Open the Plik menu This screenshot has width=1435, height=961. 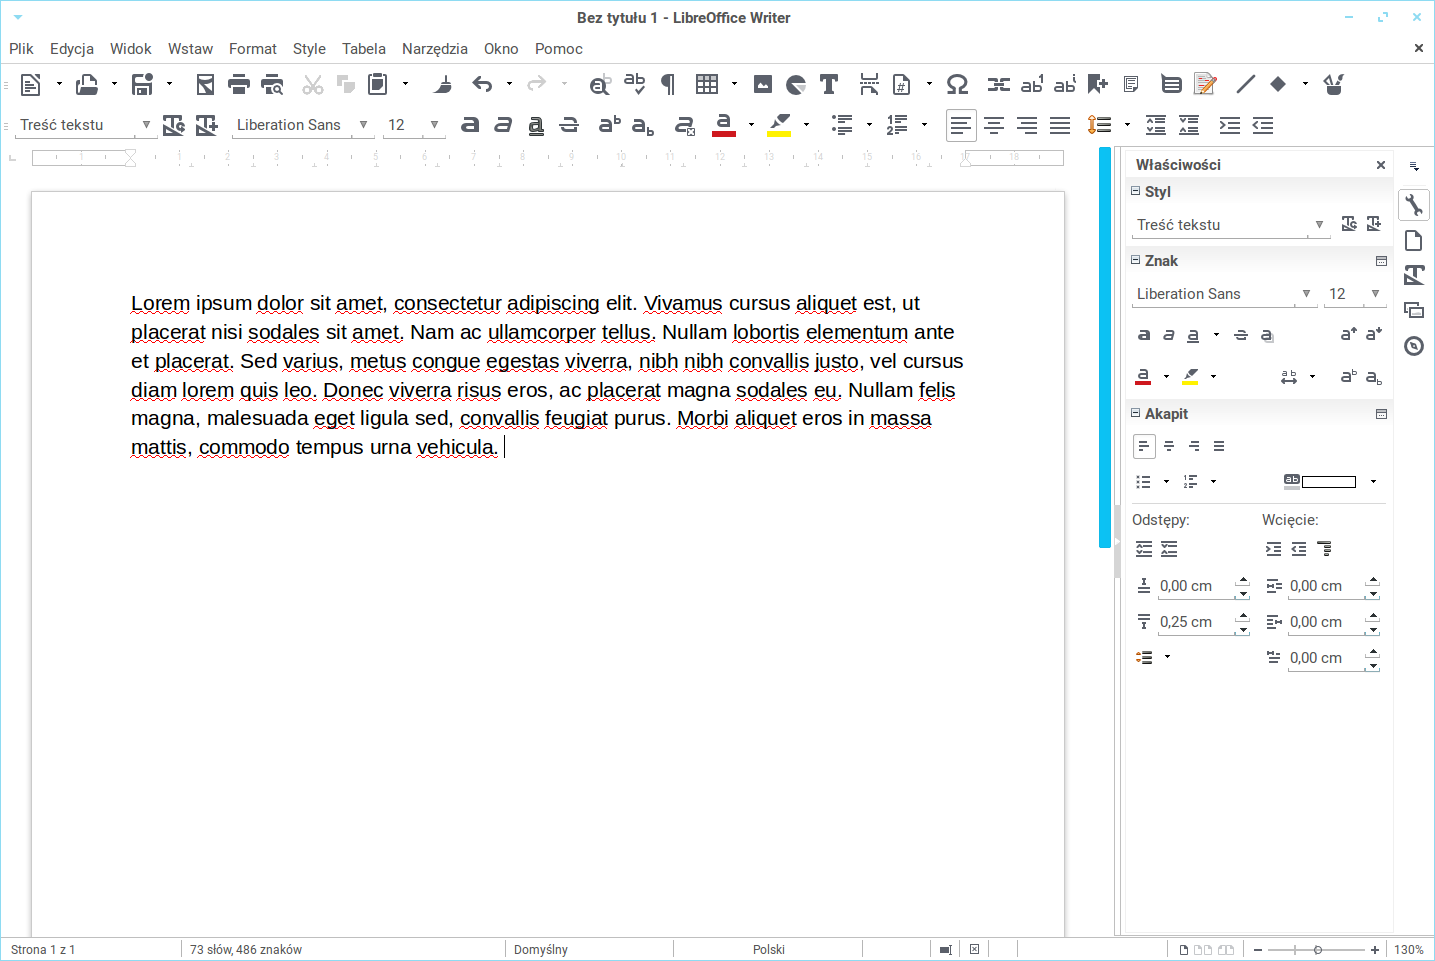(21, 49)
